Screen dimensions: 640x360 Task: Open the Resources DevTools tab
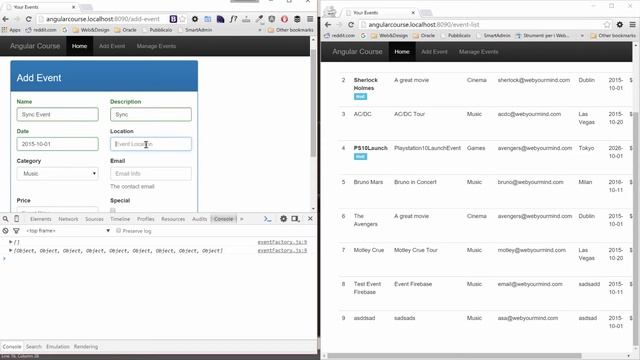pos(173,219)
